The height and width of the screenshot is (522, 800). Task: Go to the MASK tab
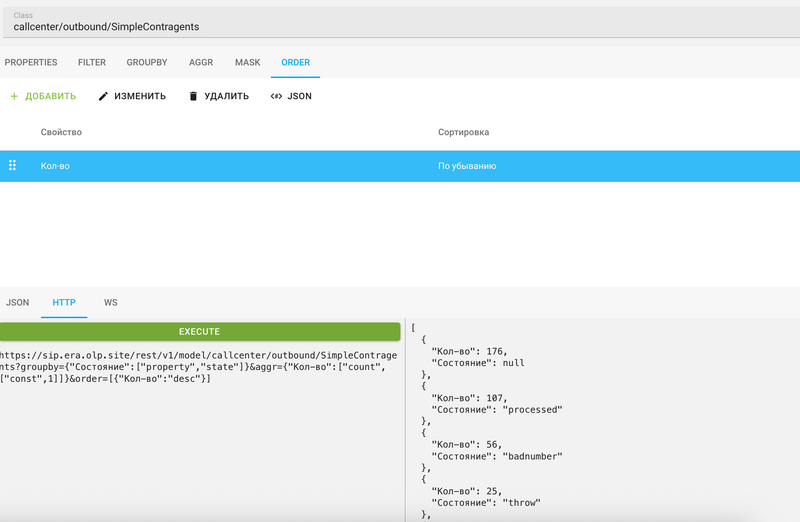(x=247, y=62)
